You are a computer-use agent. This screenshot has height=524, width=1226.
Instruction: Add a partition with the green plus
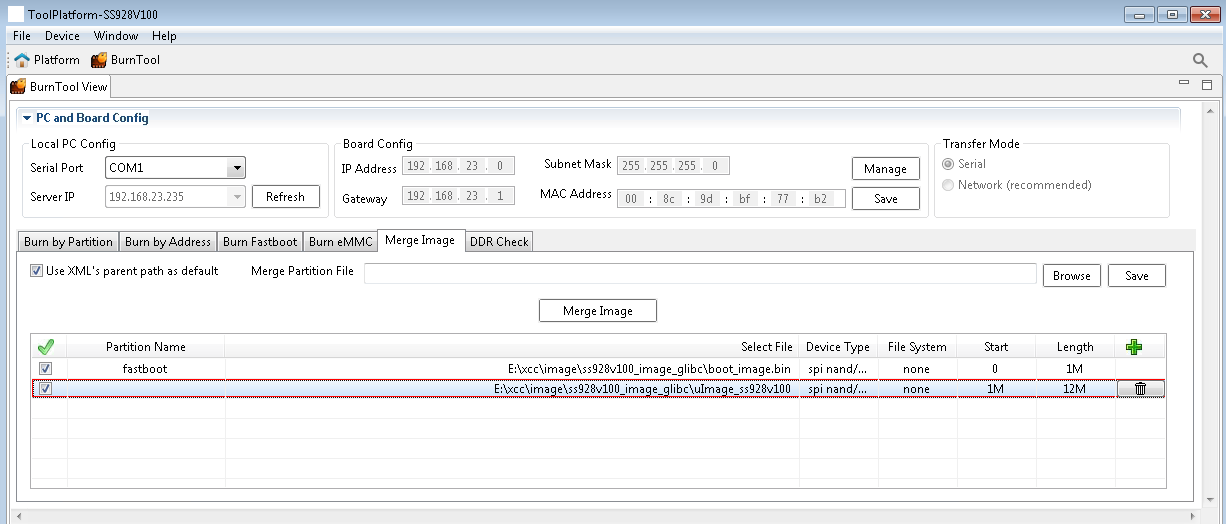coord(1133,347)
